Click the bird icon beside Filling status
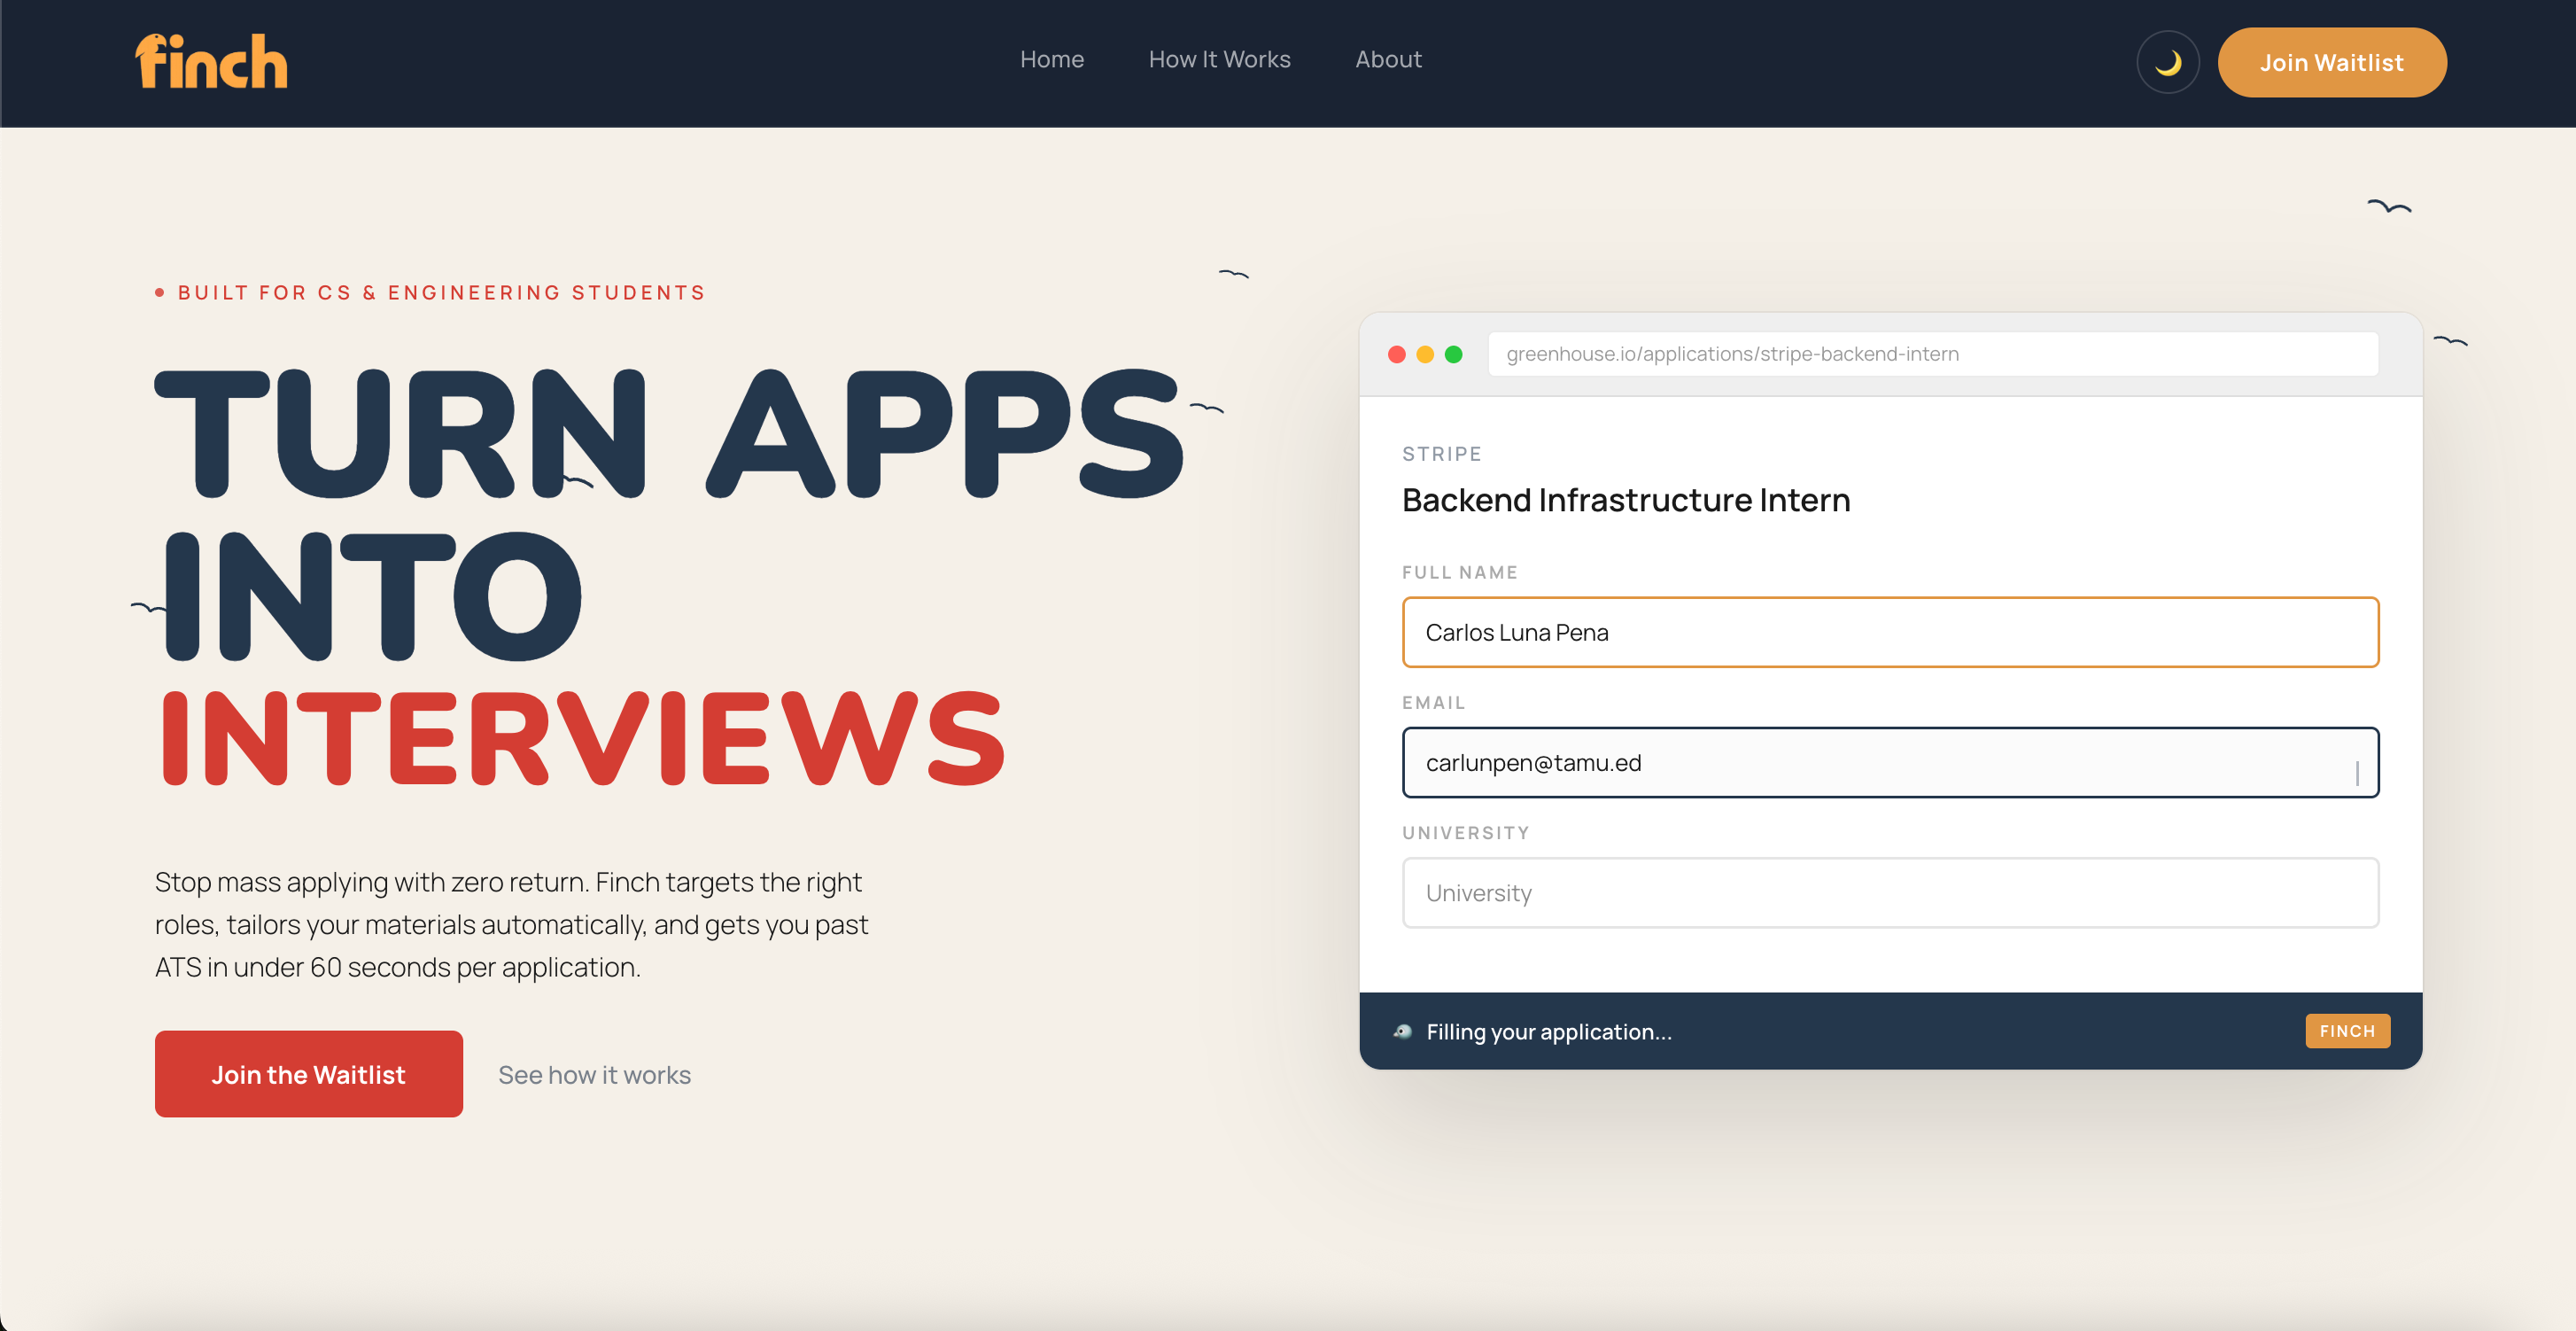This screenshot has width=2576, height=1331. (1403, 1031)
